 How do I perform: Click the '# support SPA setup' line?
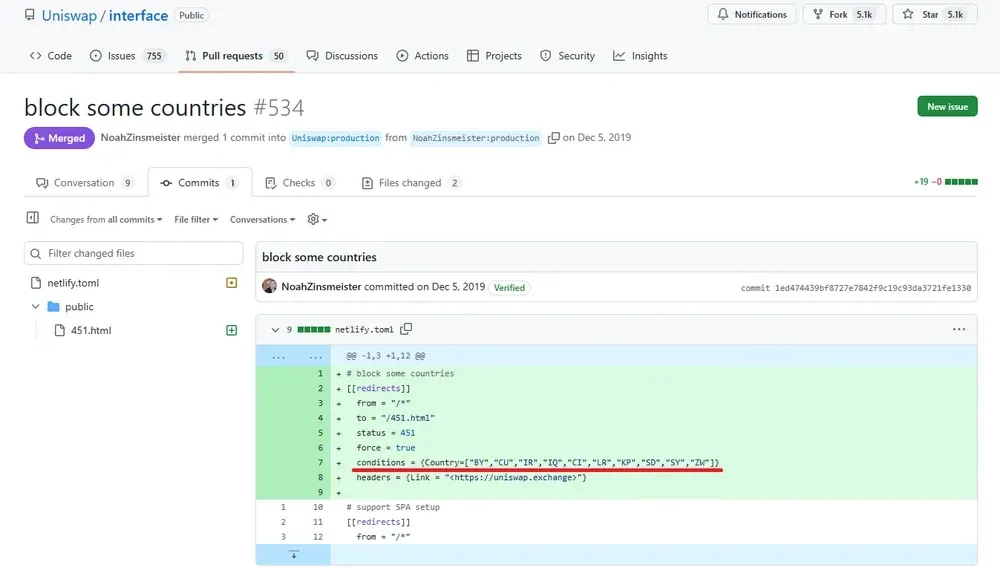coord(393,508)
